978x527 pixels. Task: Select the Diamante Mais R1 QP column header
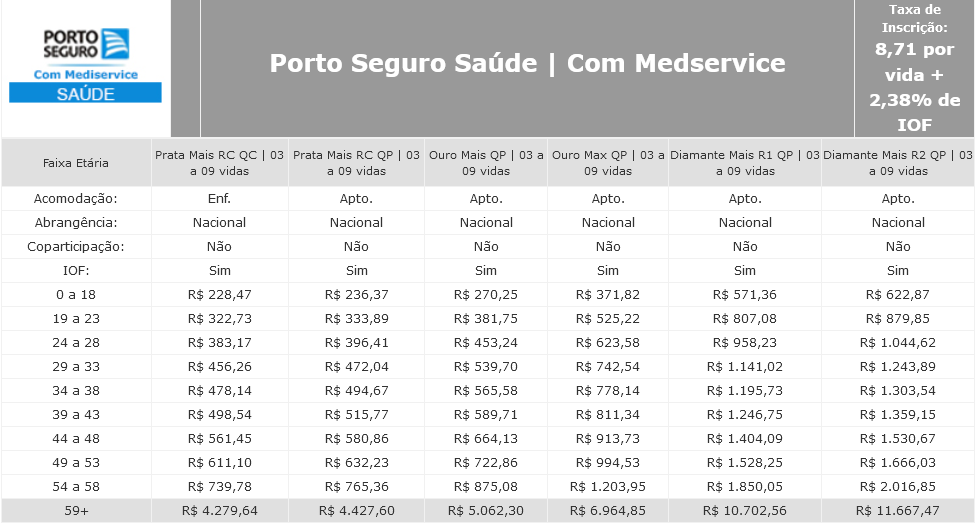[745, 163]
